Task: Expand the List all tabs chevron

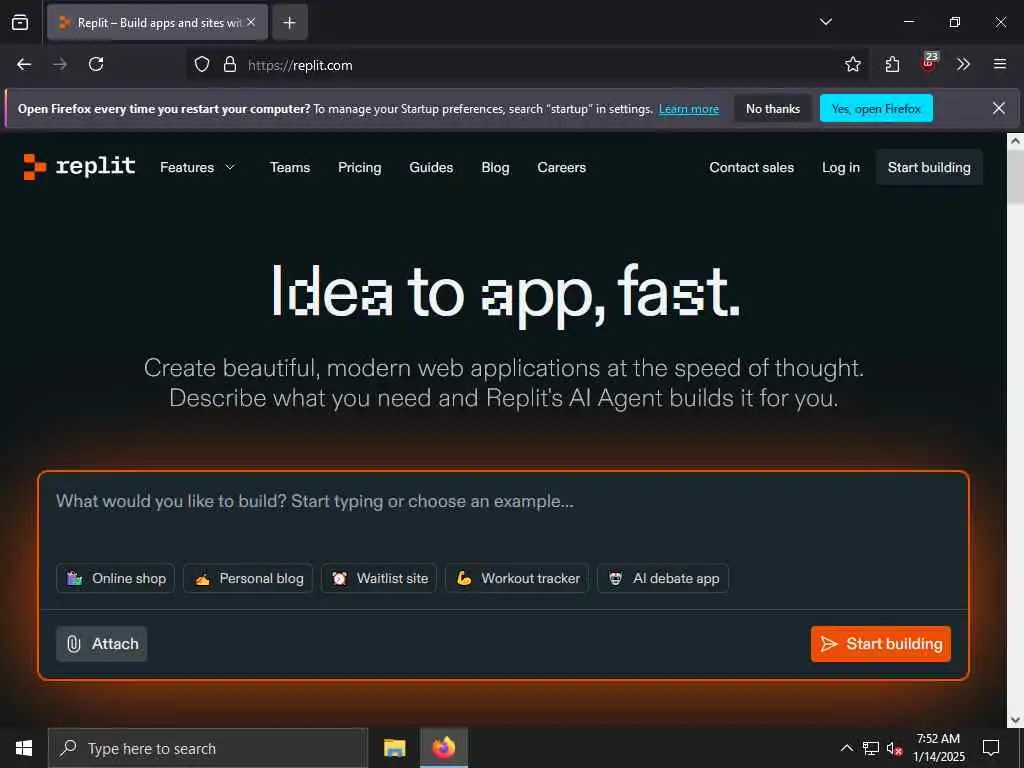Action: 825,22
